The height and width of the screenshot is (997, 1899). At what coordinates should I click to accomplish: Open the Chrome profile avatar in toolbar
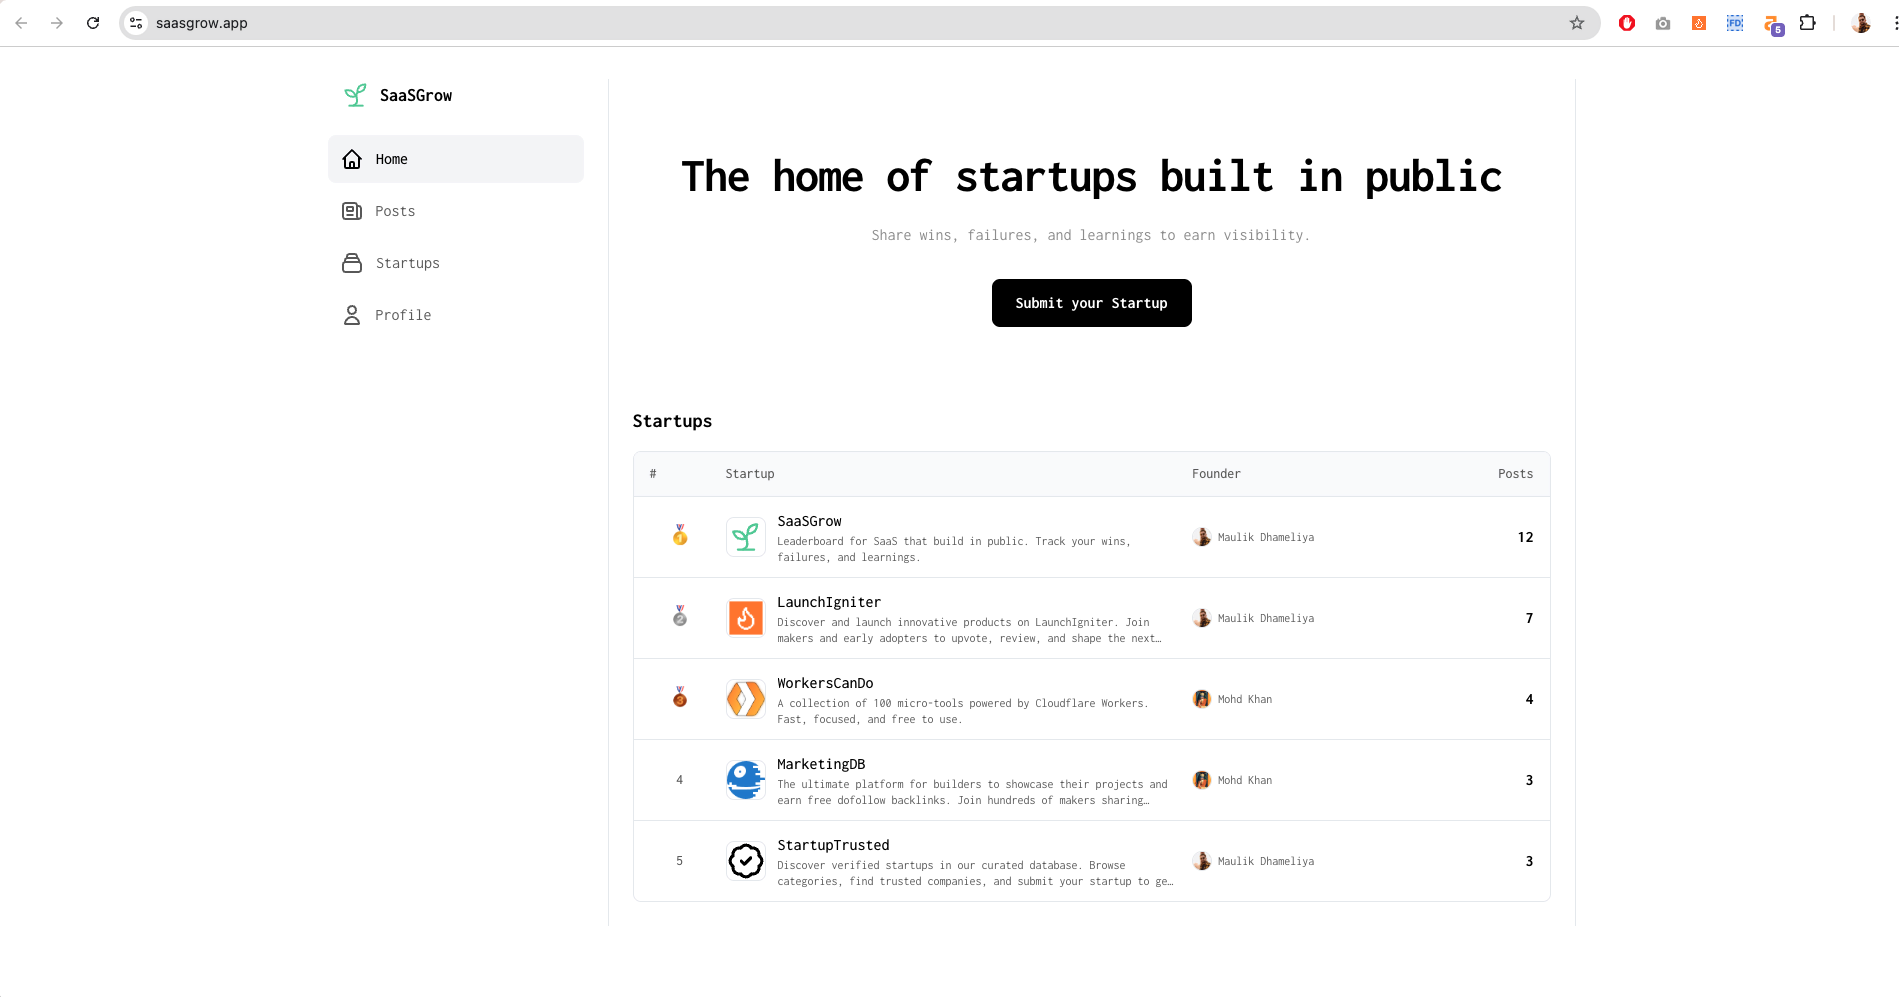click(x=1860, y=23)
